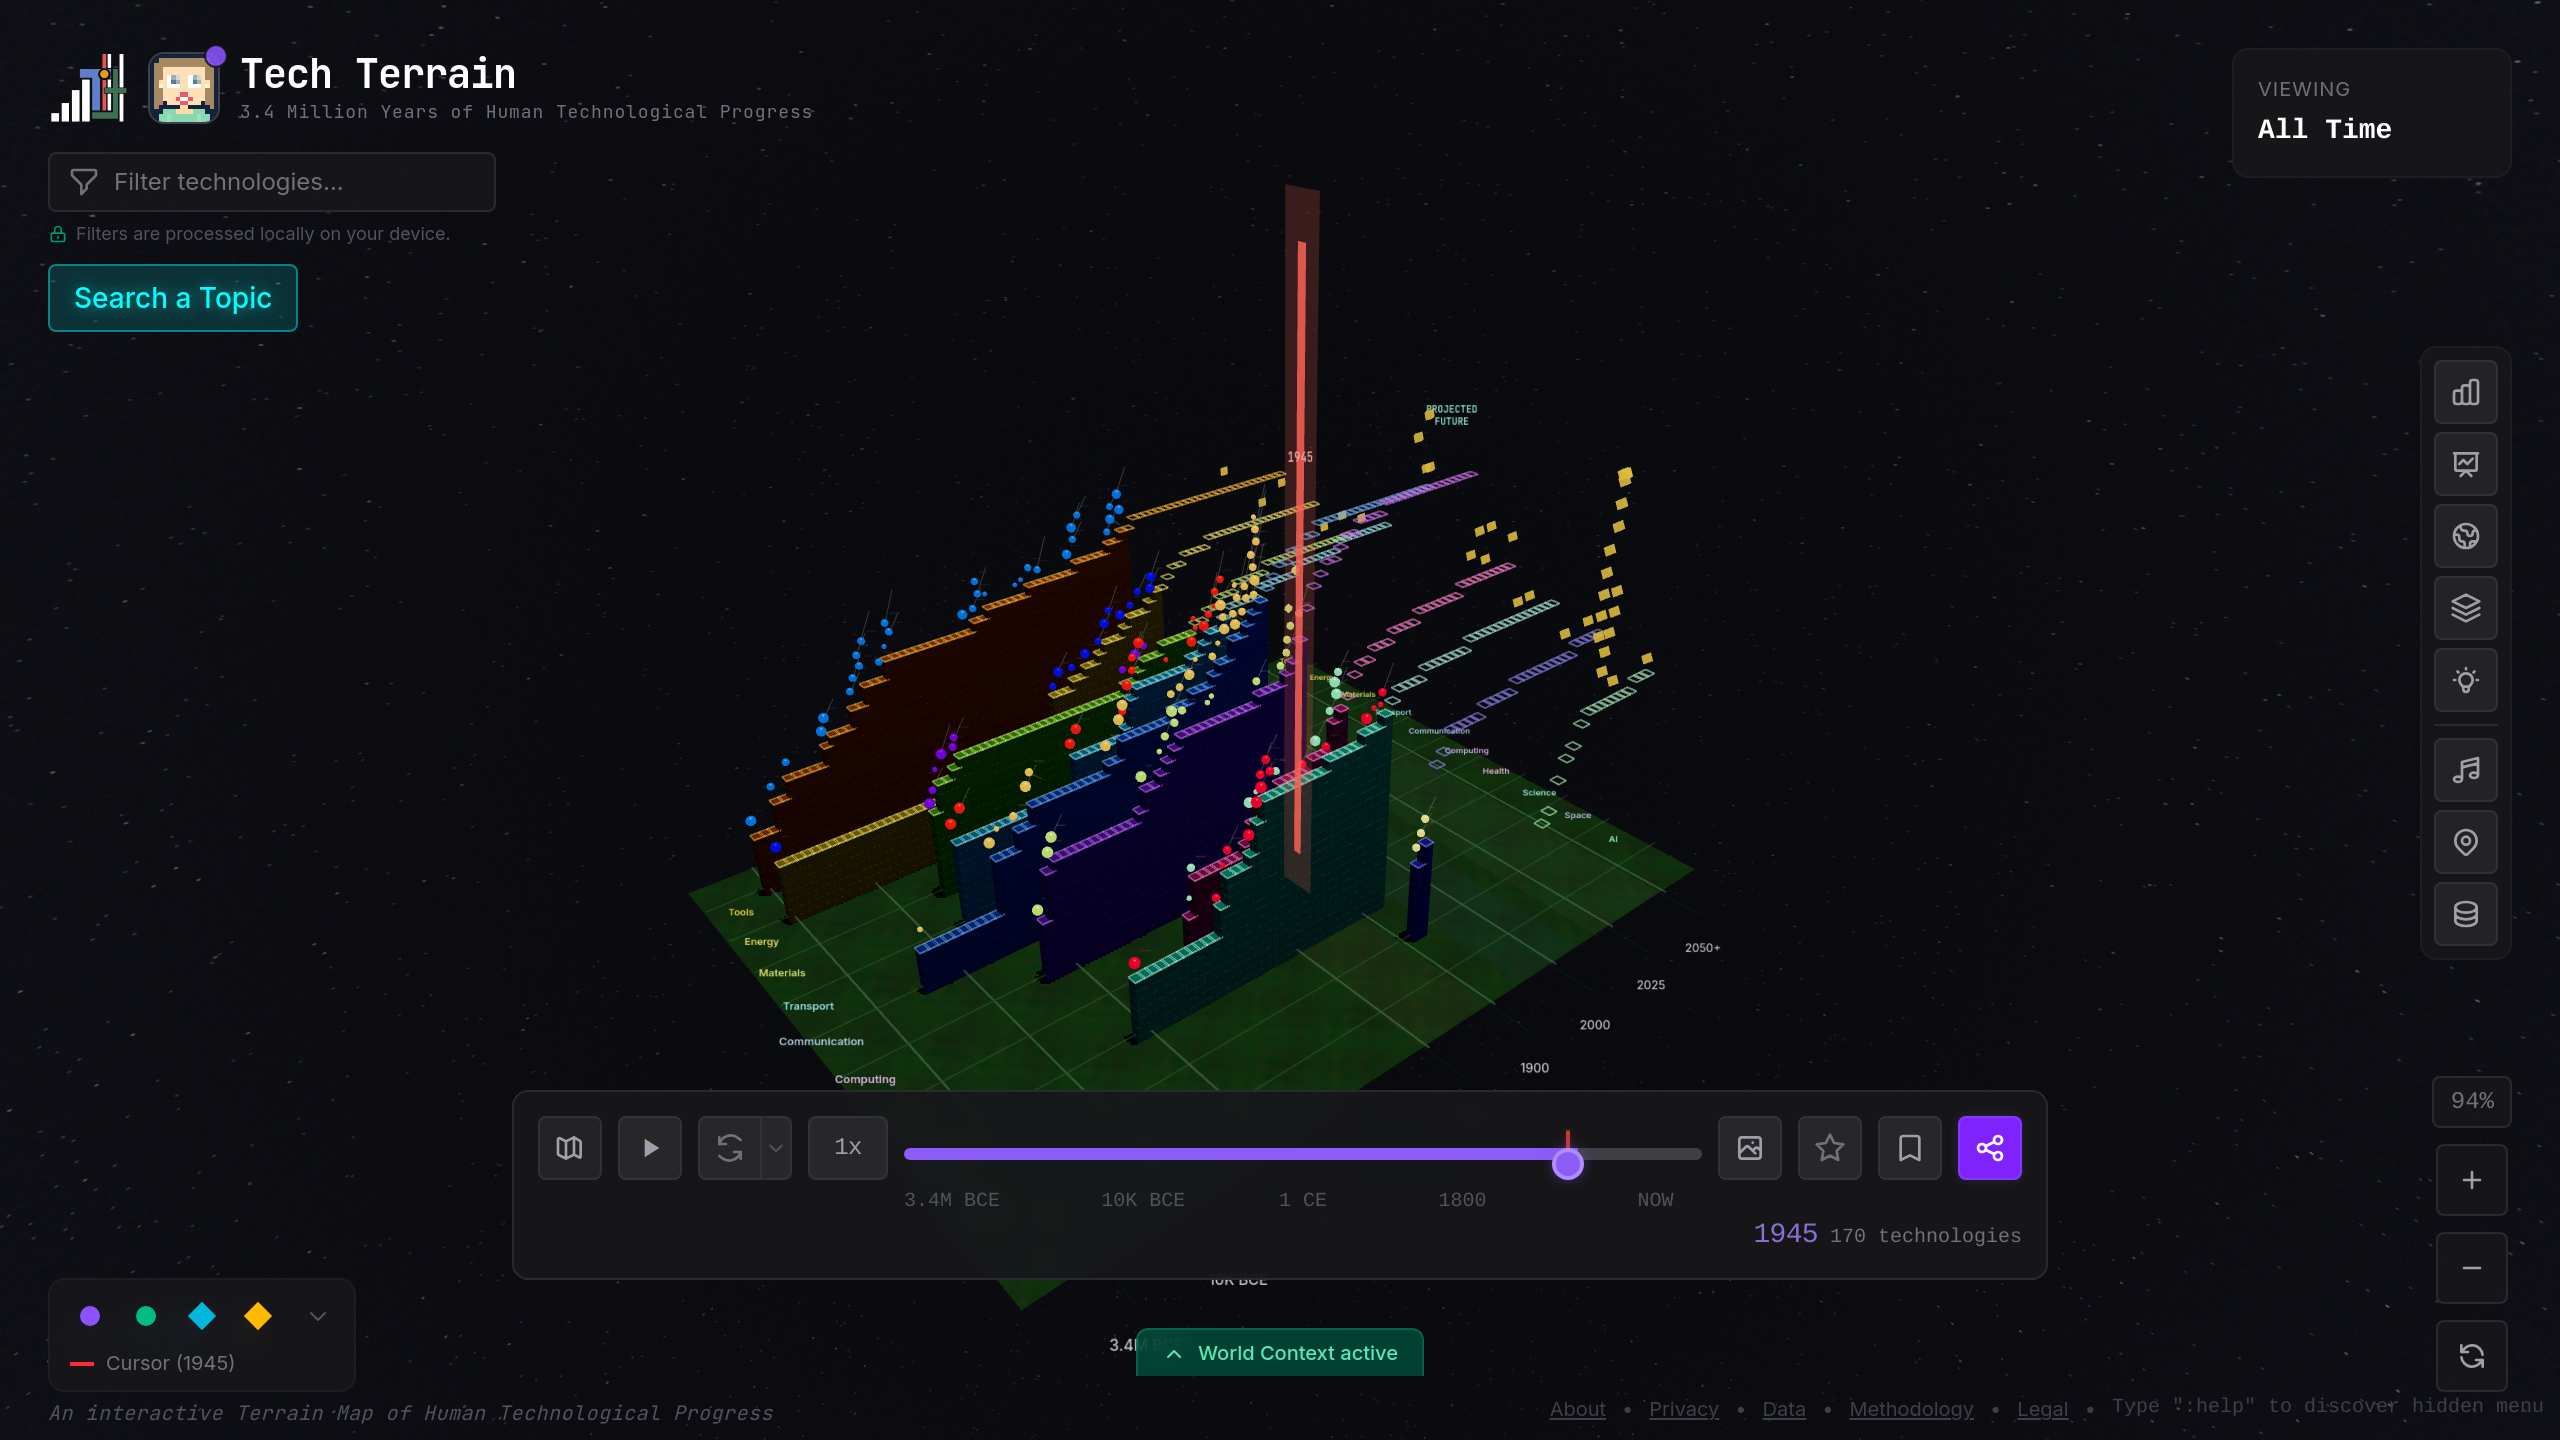Open the bar chart statistics panel
This screenshot has height=1440, width=2560.
(2465, 392)
